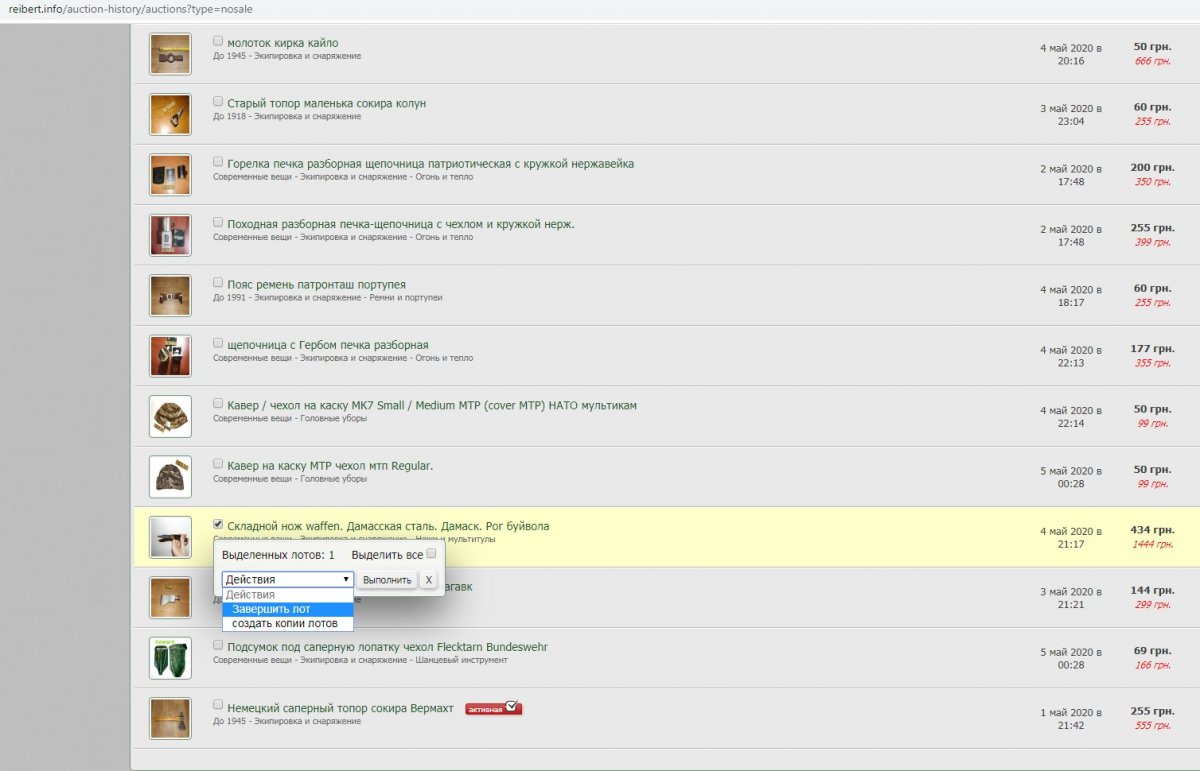Expand the 'Действия' actions dropdown
1200x771 pixels.
click(x=288, y=579)
